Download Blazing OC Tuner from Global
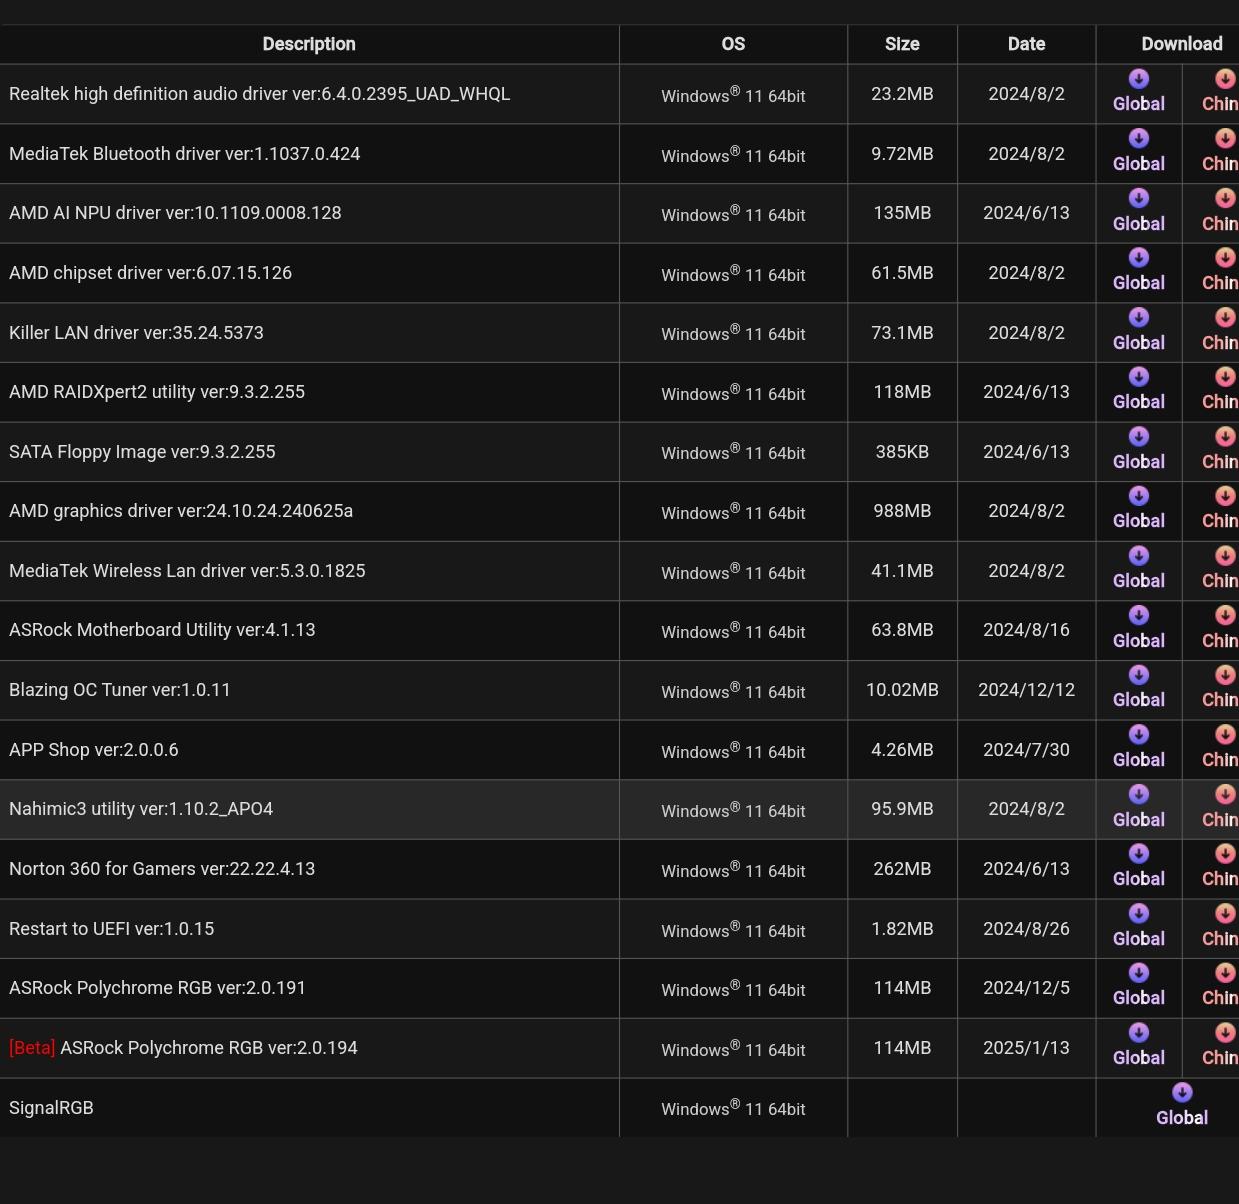 1138,688
